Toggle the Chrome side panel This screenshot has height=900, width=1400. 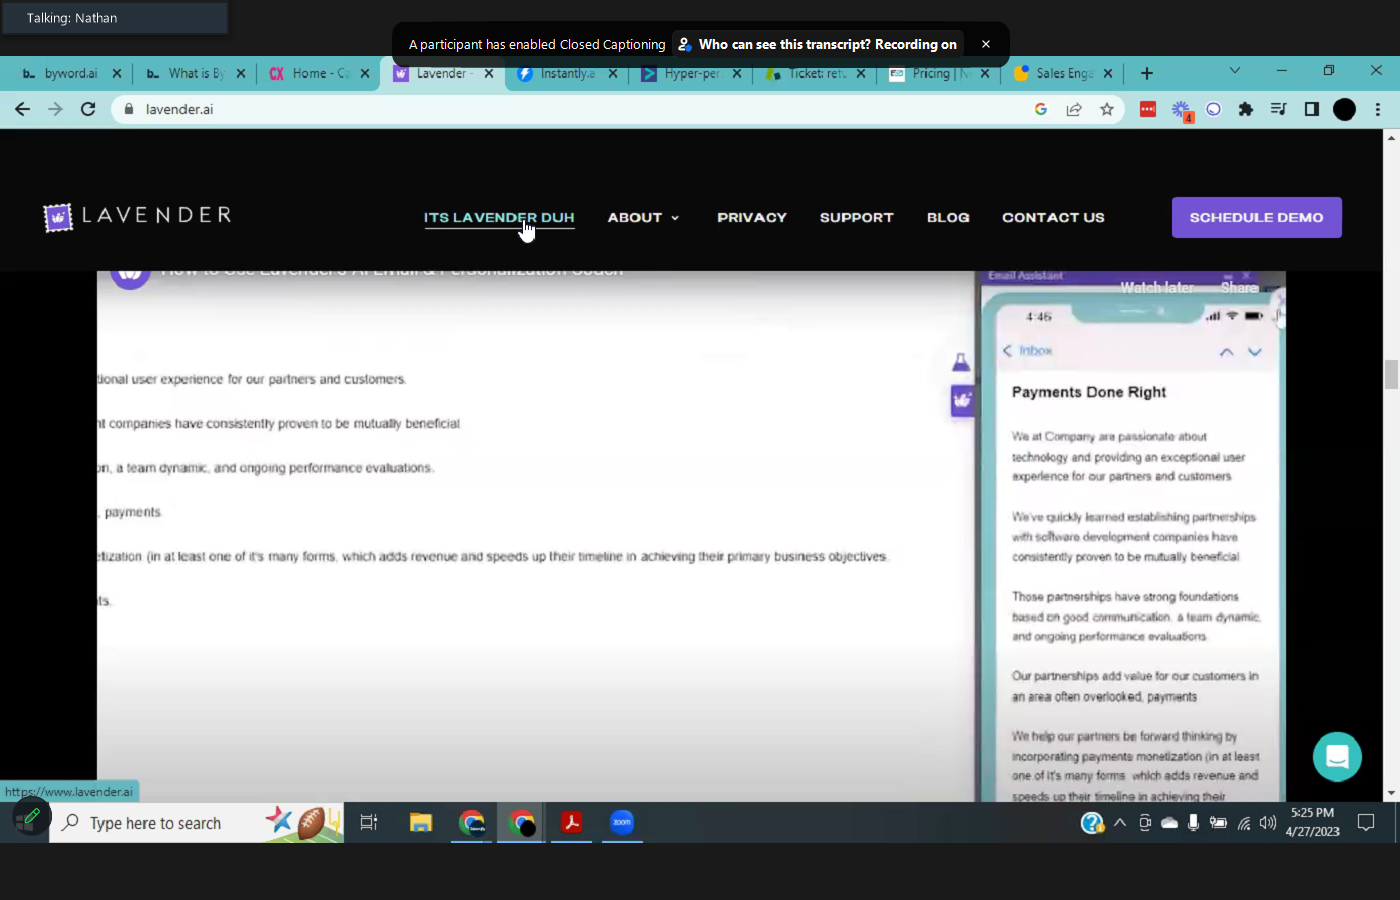[x=1311, y=109]
